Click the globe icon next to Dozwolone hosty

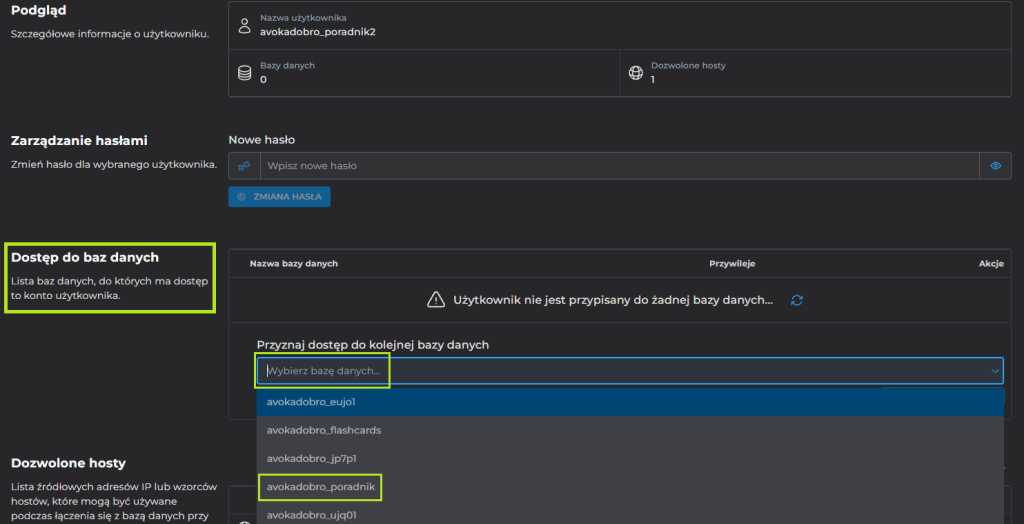635,73
